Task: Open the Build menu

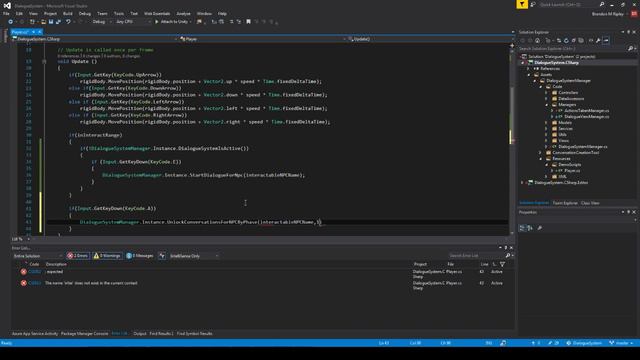Action: point(67,14)
